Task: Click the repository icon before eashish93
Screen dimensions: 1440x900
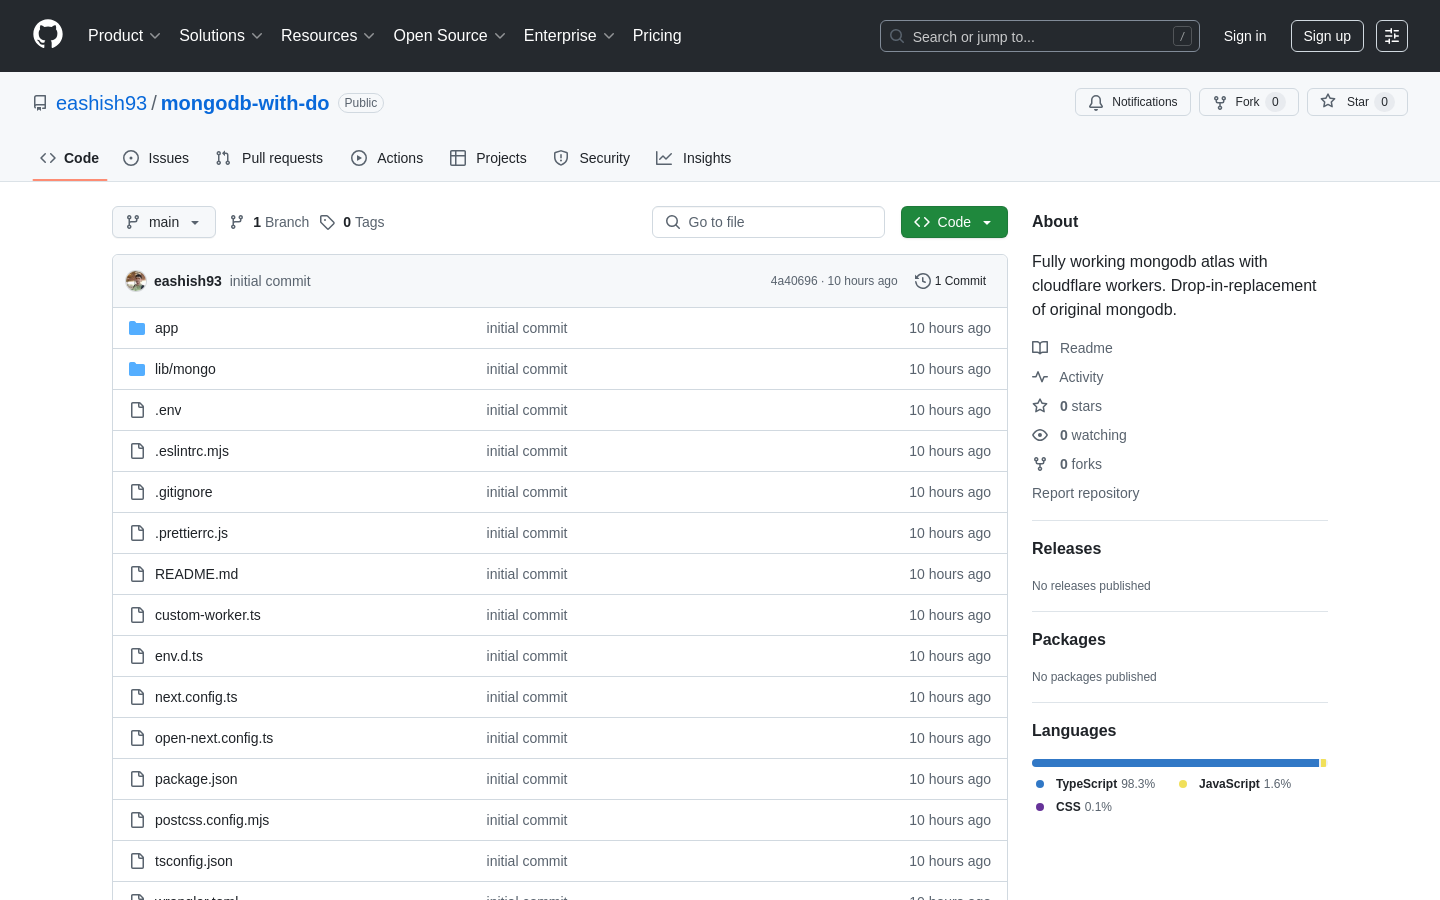Action: 40,103
